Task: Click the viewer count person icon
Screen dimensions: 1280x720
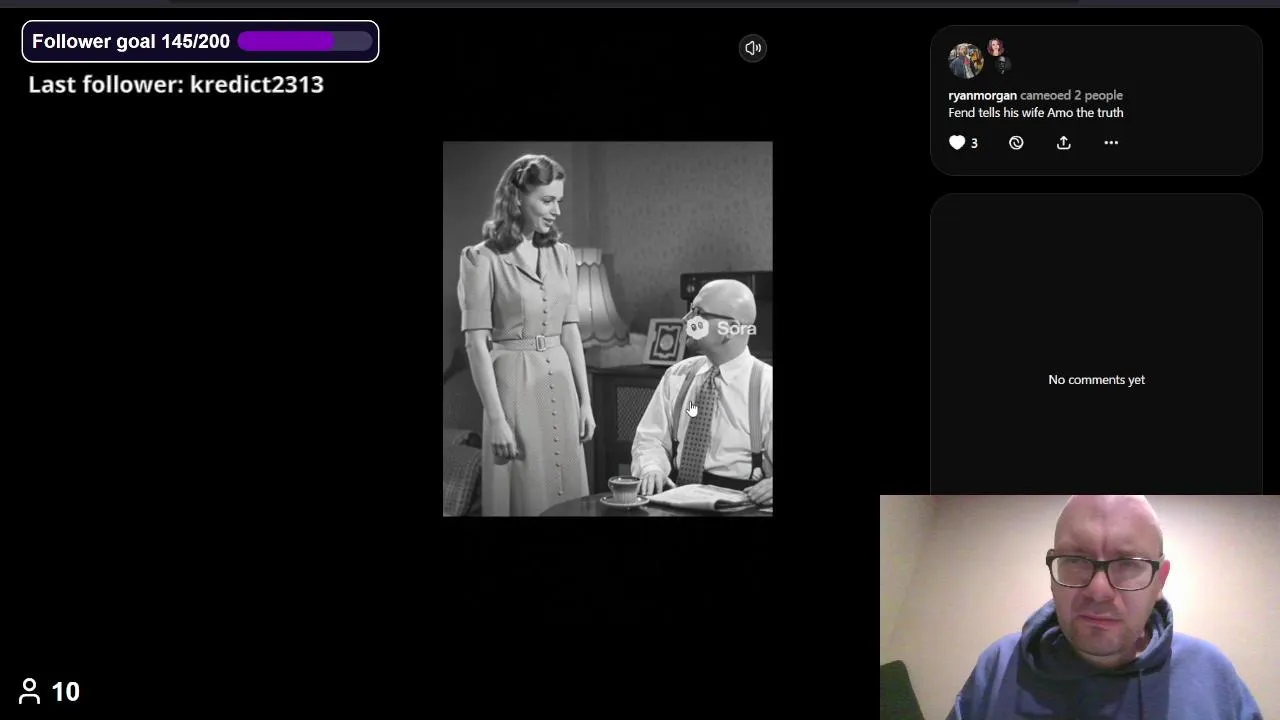Action: point(29,691)
